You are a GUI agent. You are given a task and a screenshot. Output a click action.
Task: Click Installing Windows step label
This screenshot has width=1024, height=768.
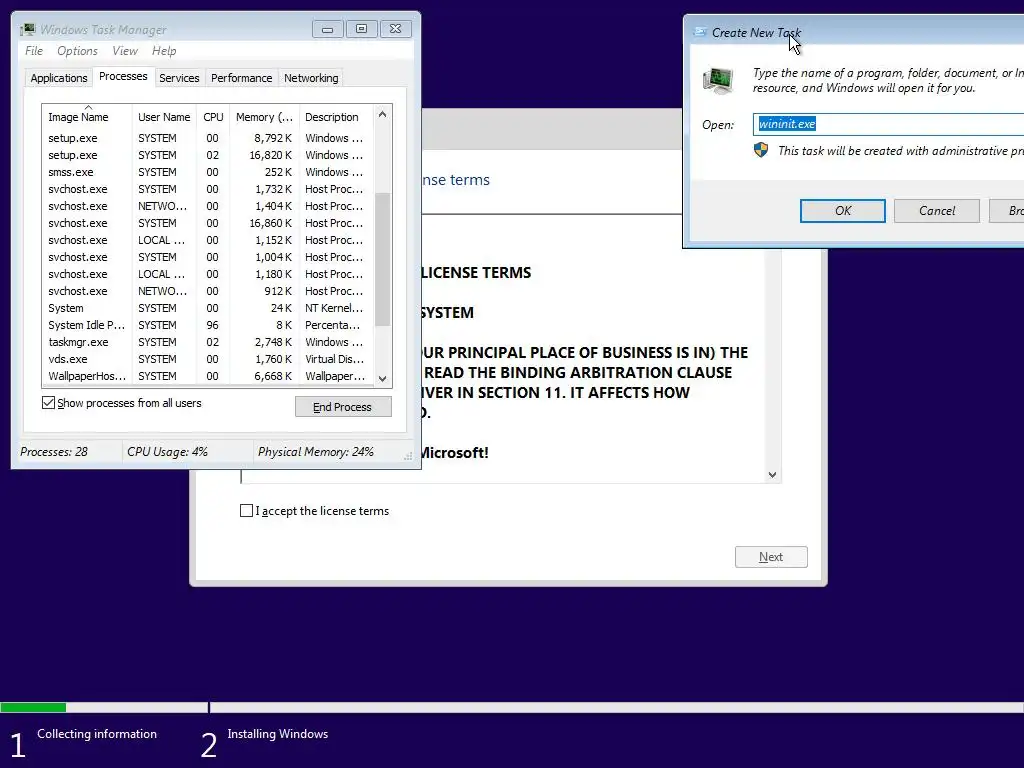278,733
